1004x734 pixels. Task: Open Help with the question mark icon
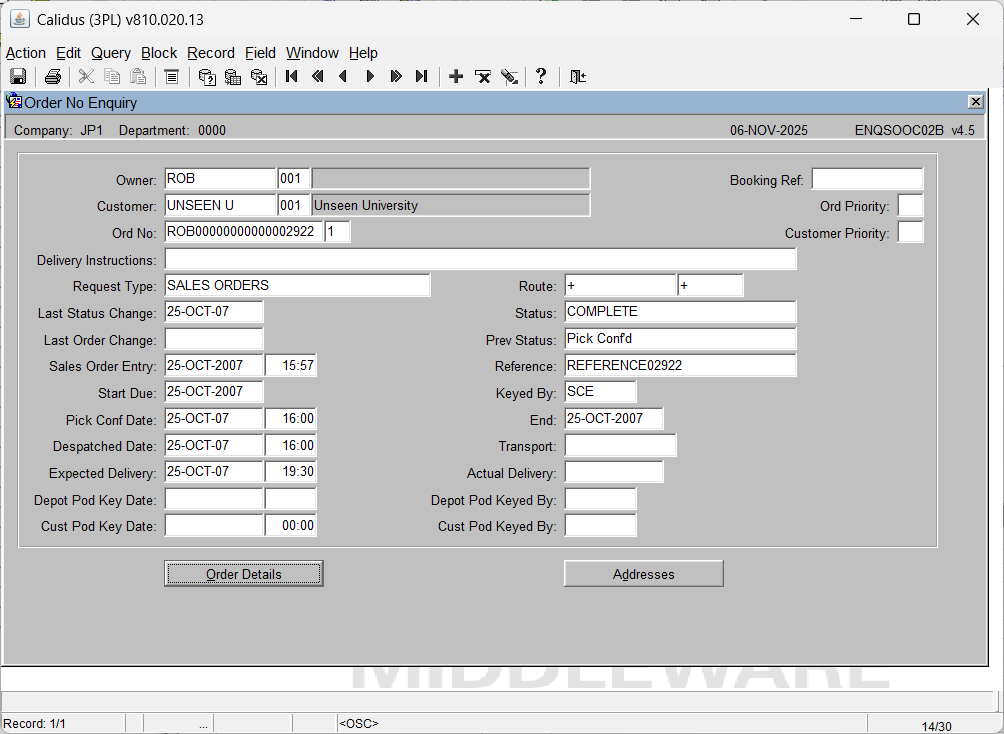(541, 77)
